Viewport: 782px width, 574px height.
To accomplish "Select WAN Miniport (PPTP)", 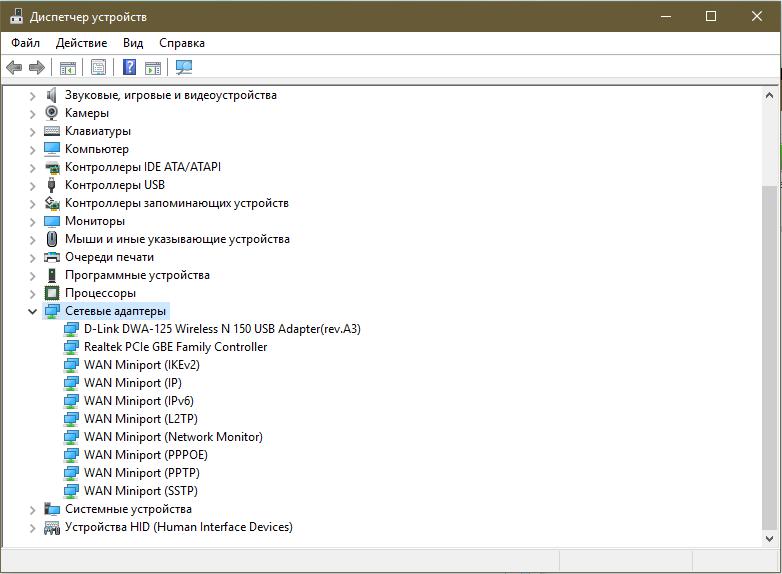I will point(142,473).
